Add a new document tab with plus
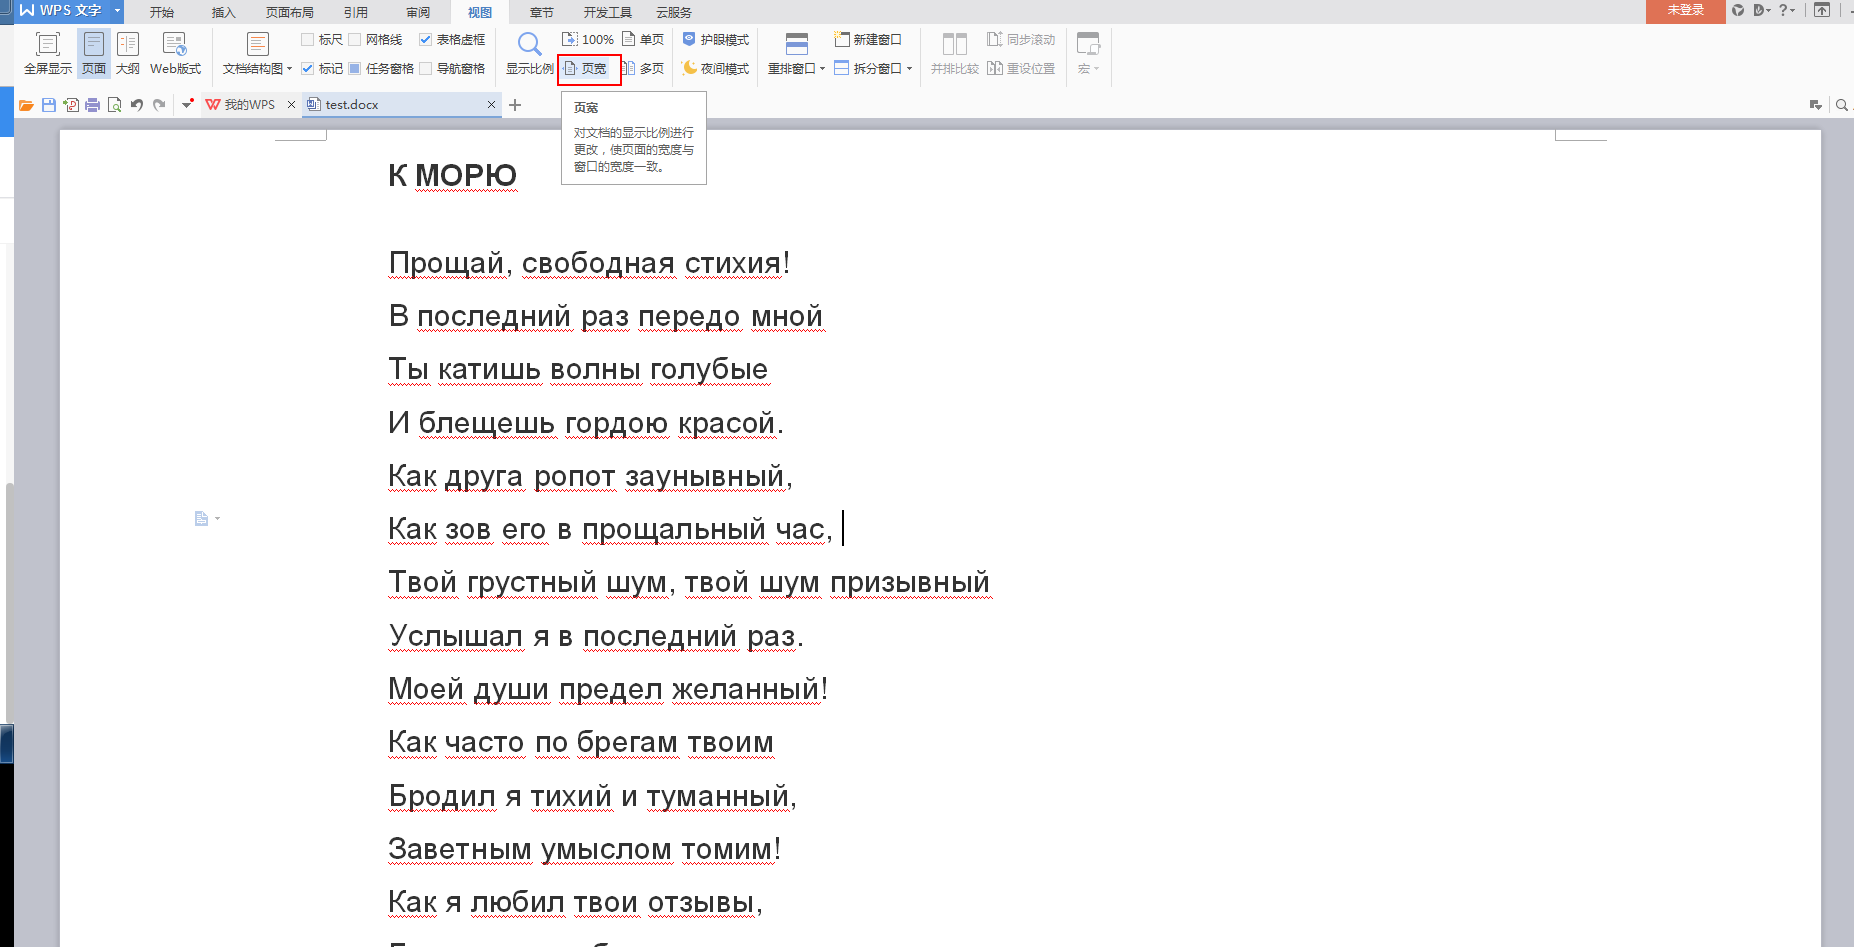Image resolution: width=1854 pixels, height=947 pixels. point(515,104)
